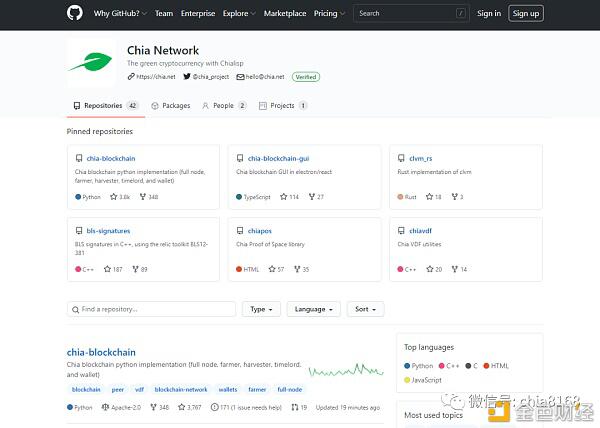Click the fork count icon on chia-blockchain-gui card
Viewport: 600px width, 428px height.
click(309, 197)
